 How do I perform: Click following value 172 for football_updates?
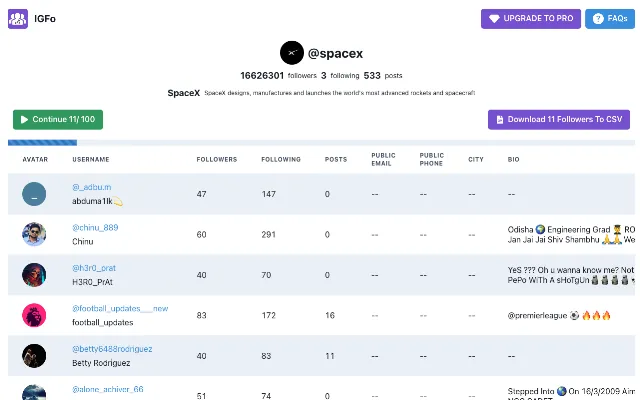[269, 316]
